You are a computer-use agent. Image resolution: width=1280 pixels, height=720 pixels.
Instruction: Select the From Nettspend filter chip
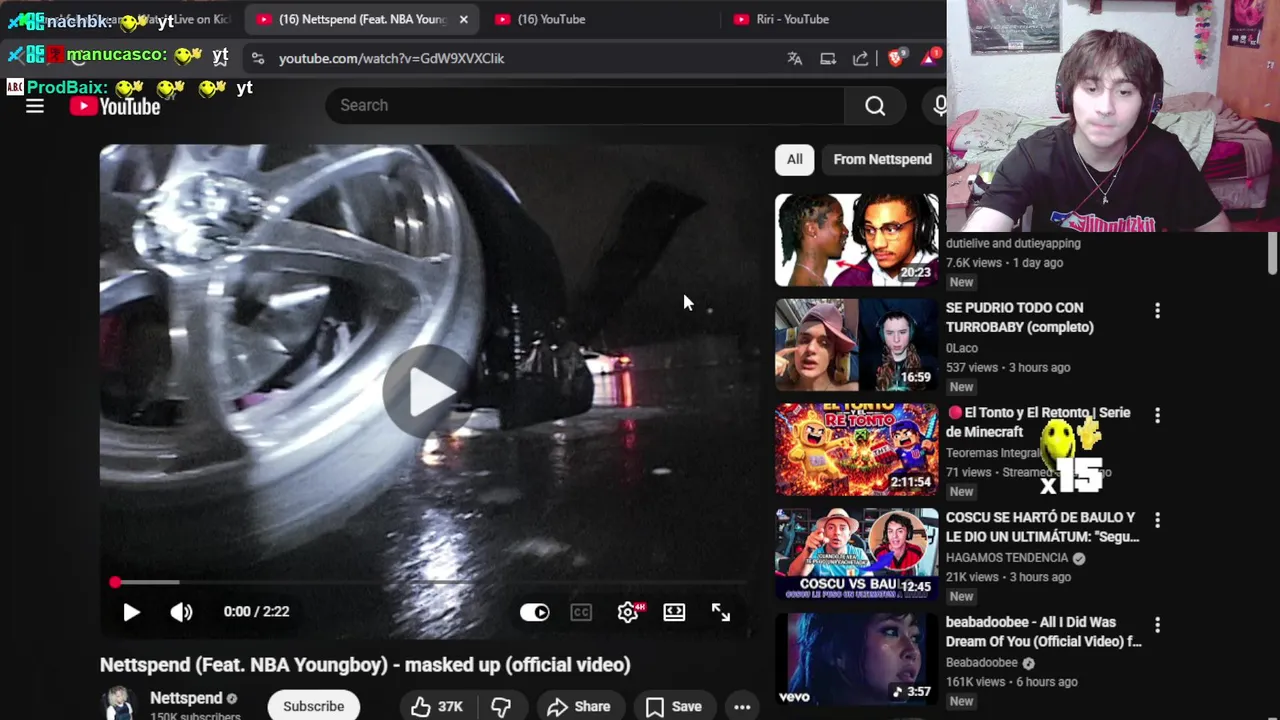tap(882, 159)
